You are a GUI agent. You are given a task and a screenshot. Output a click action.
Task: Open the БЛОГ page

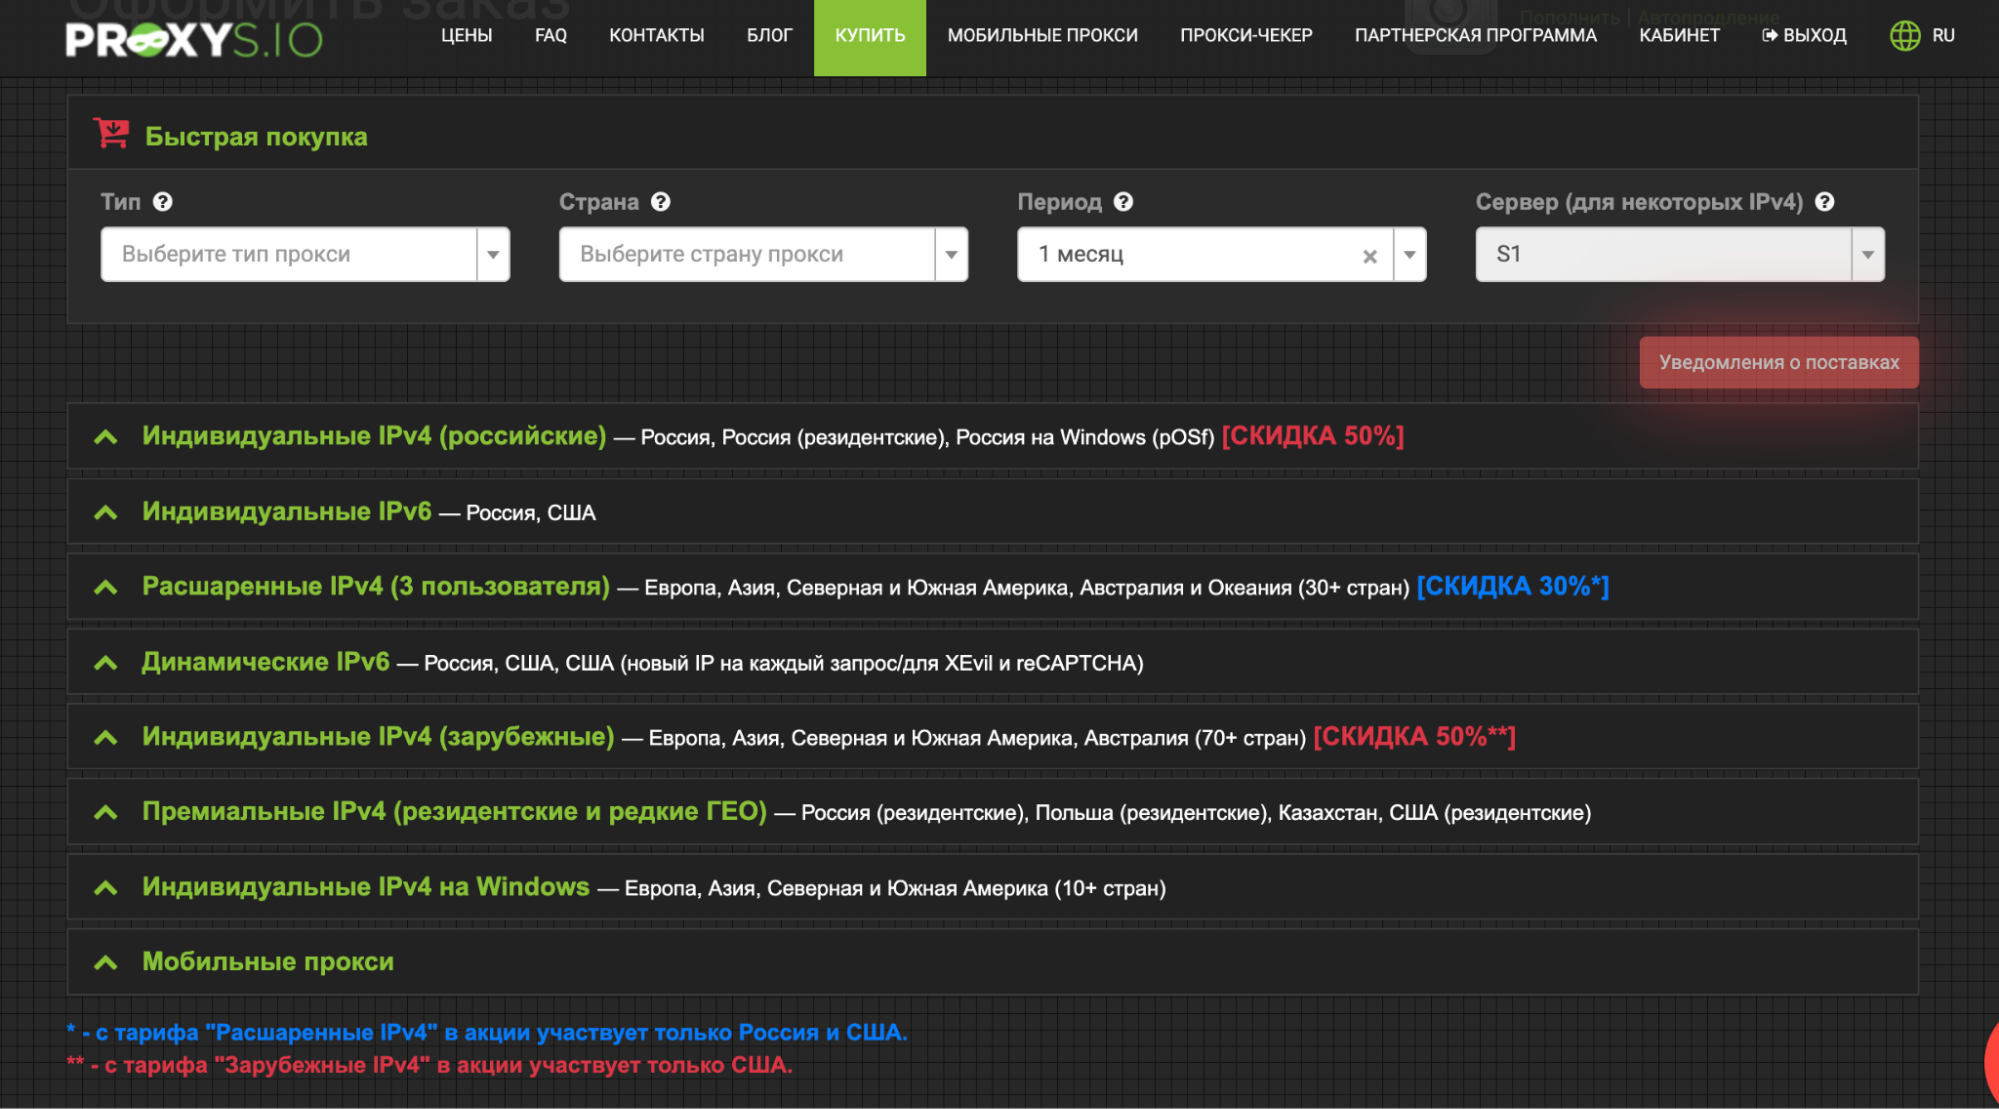pos(769,35)
